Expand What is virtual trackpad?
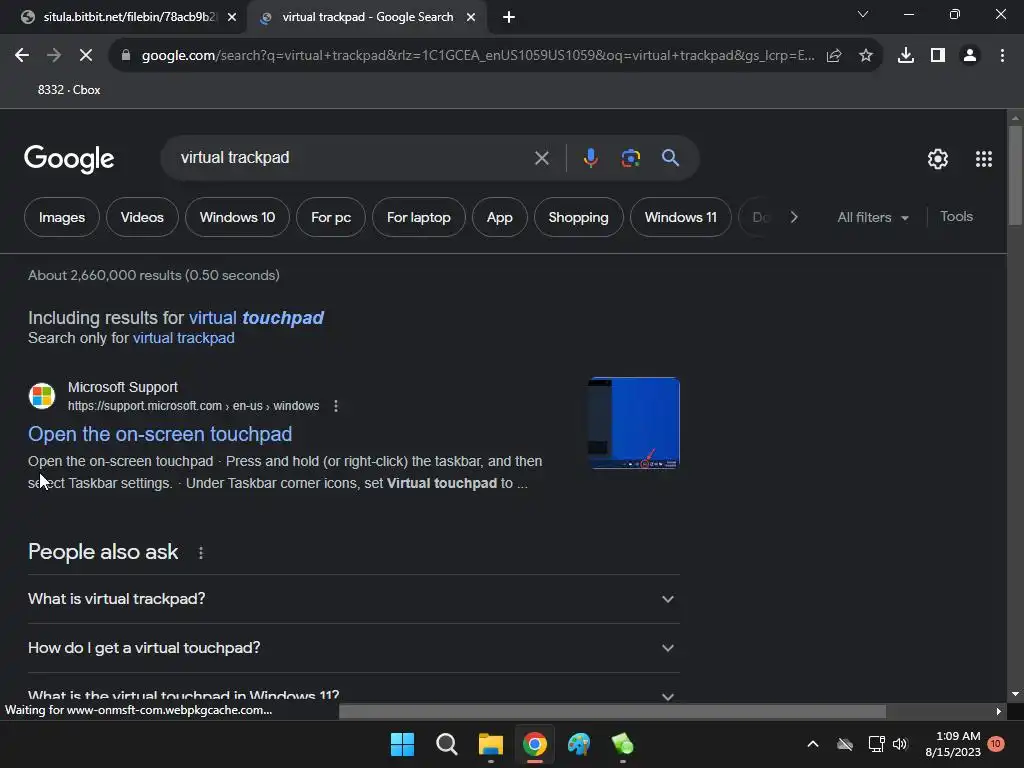1024x768 pixels. (x=353, y=599)
